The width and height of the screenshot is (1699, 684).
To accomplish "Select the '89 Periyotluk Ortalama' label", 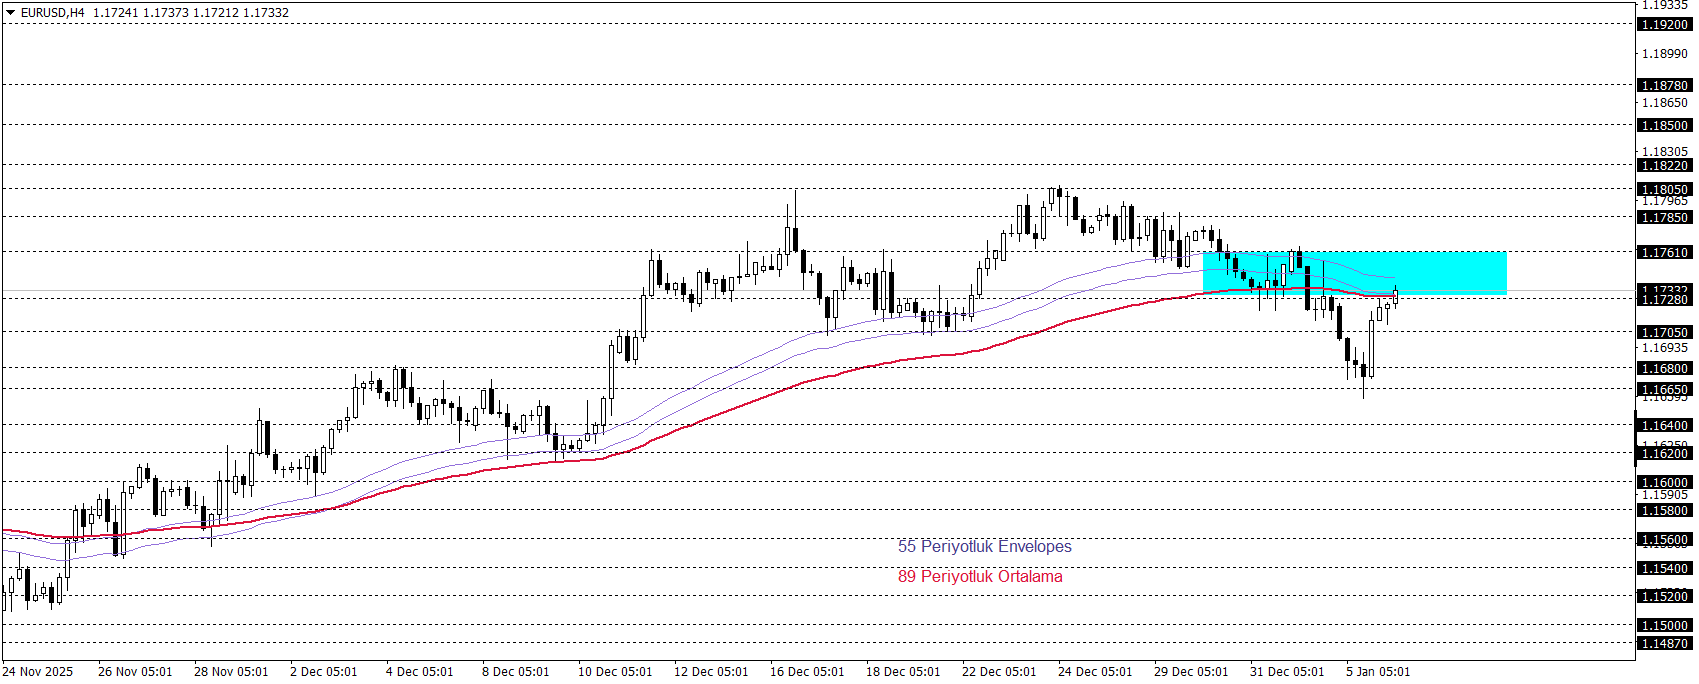I will tap(980, 576).
